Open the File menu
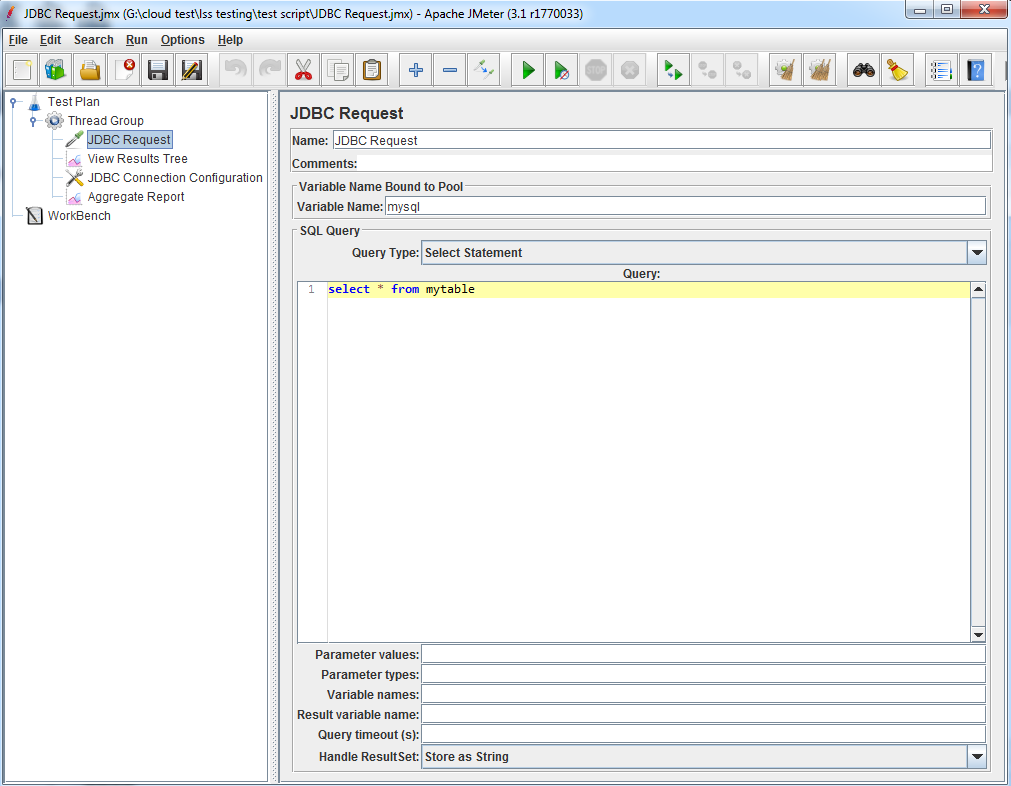The height and width of the screenshot is (786, 1011). tap(18, 40)
